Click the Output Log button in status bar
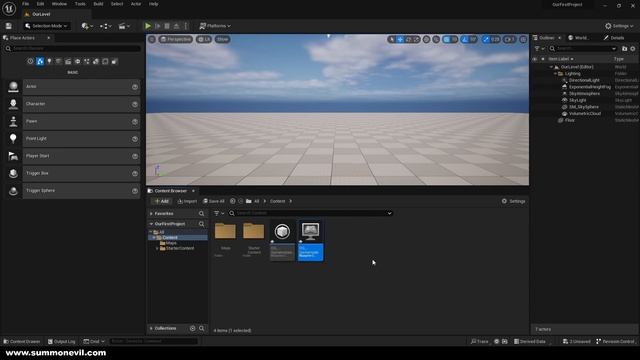 point(62,341)
